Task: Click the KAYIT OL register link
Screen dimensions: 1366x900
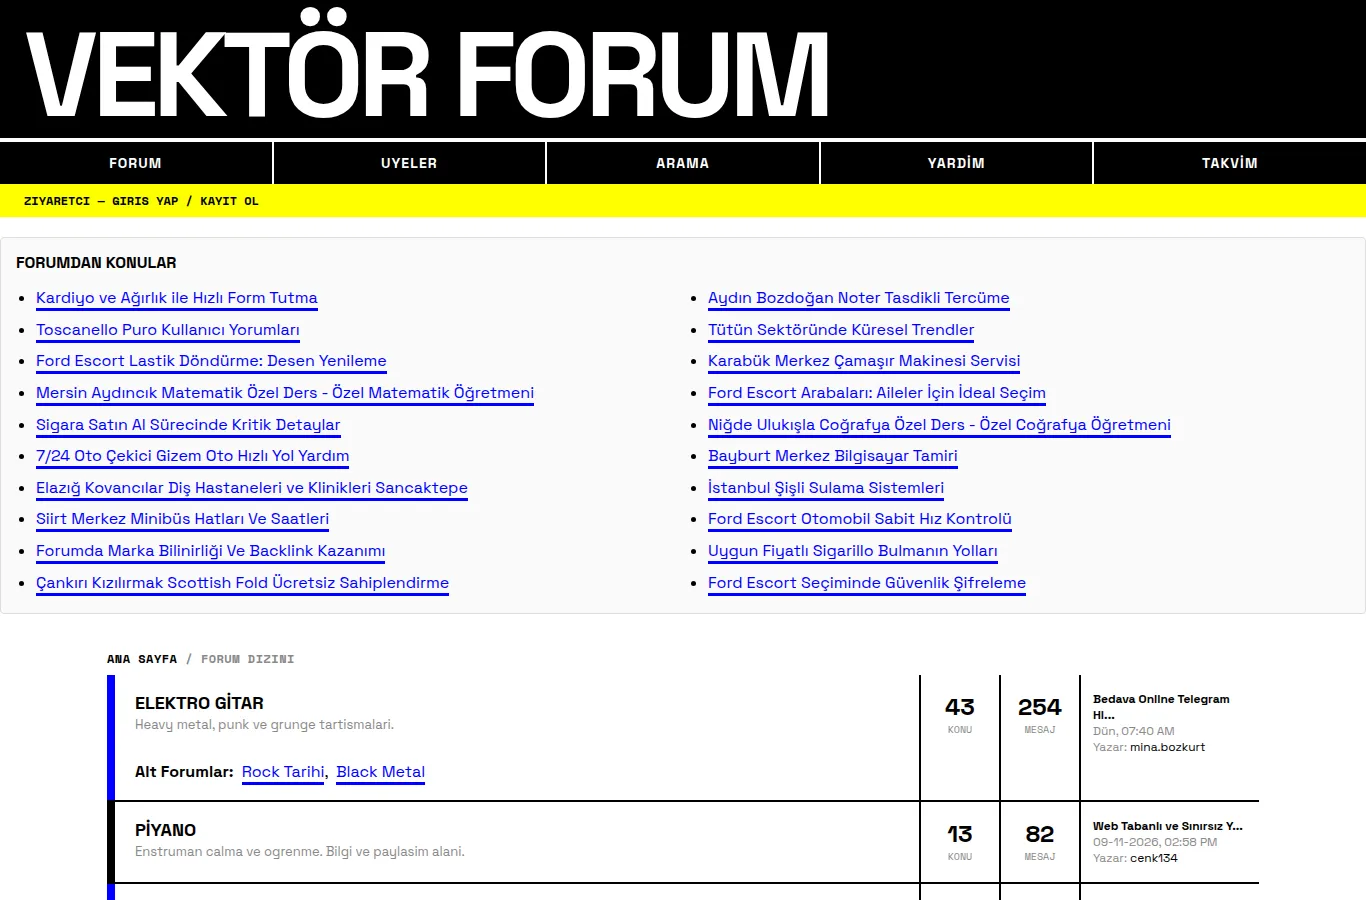Action: 229,201
